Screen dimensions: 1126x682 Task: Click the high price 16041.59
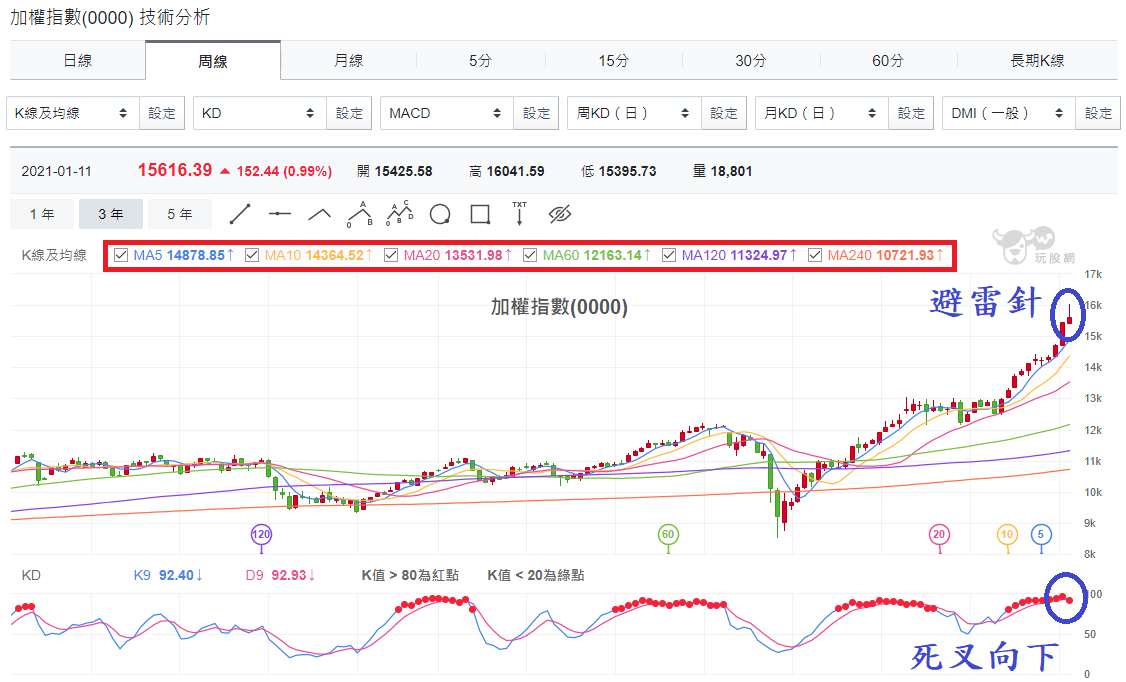[x=516, y=172]
